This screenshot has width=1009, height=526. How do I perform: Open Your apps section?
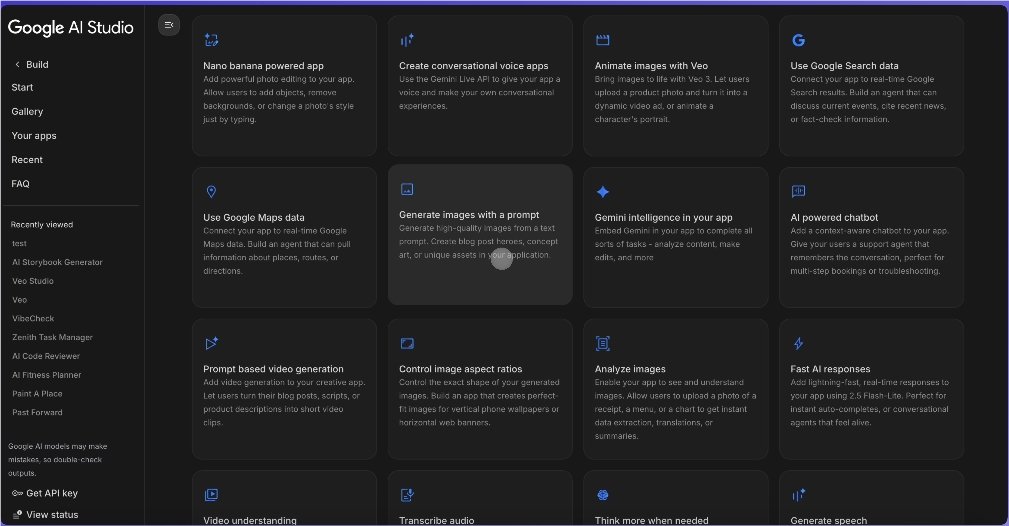tap(34, 136)
